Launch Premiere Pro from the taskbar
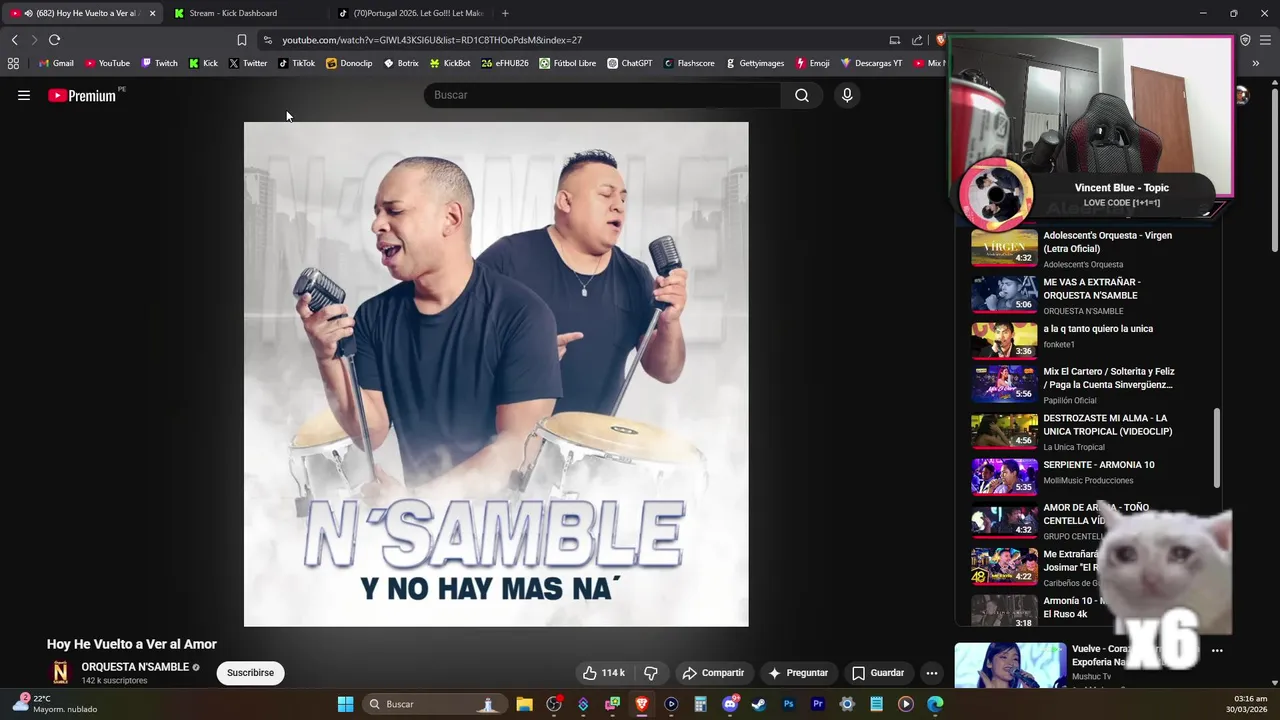Image resolution: width=1280 pixels, height=720 pixels. pyautogui.click(x=817, y=704)
